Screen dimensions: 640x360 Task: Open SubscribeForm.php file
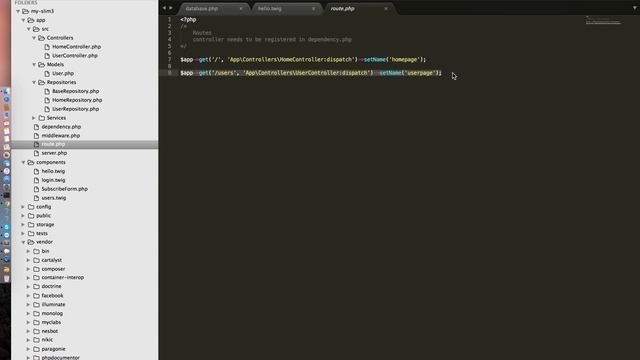64,189
